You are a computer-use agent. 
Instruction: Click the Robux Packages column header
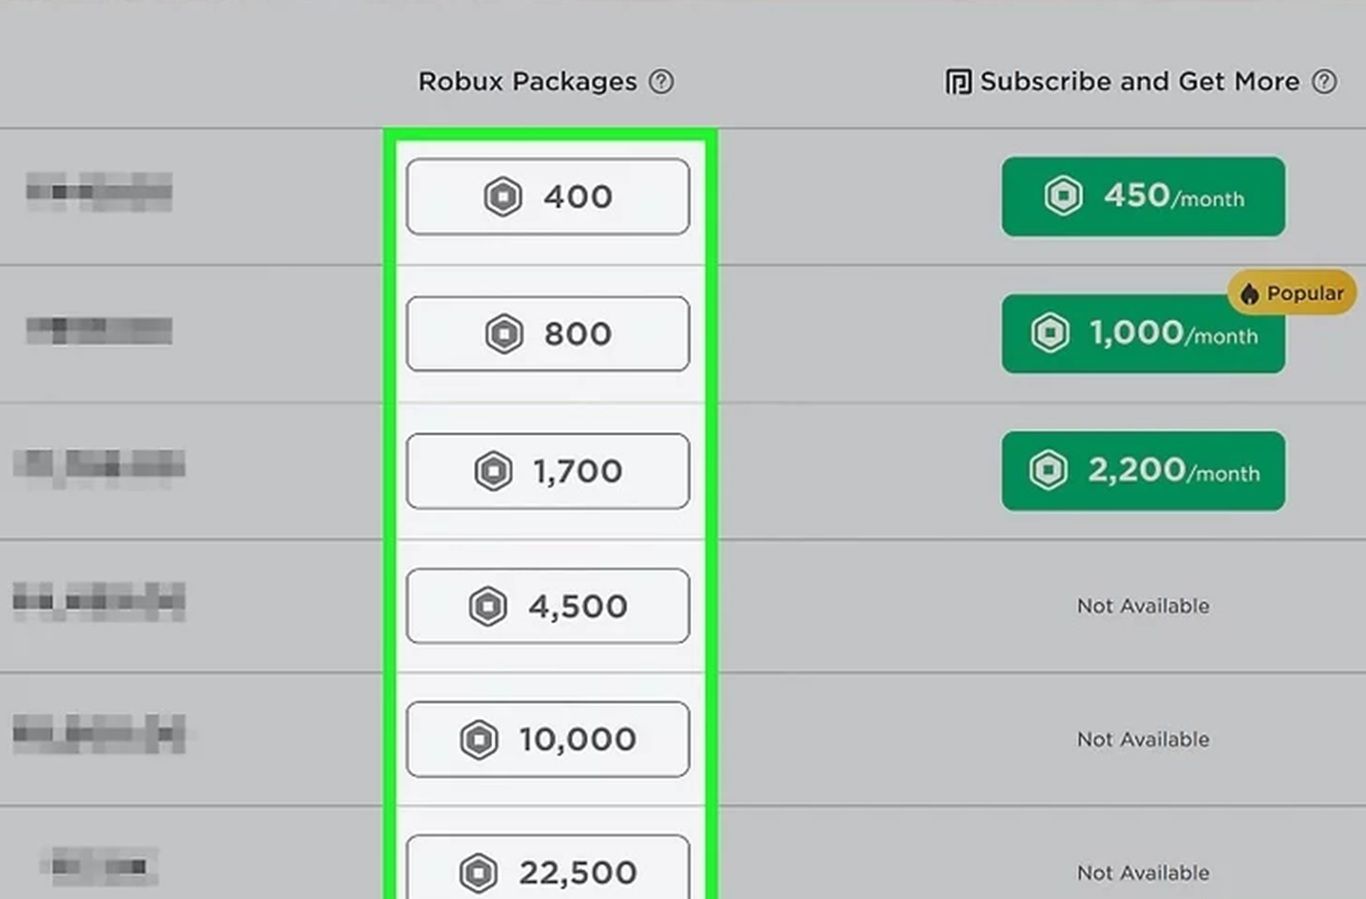527,82
